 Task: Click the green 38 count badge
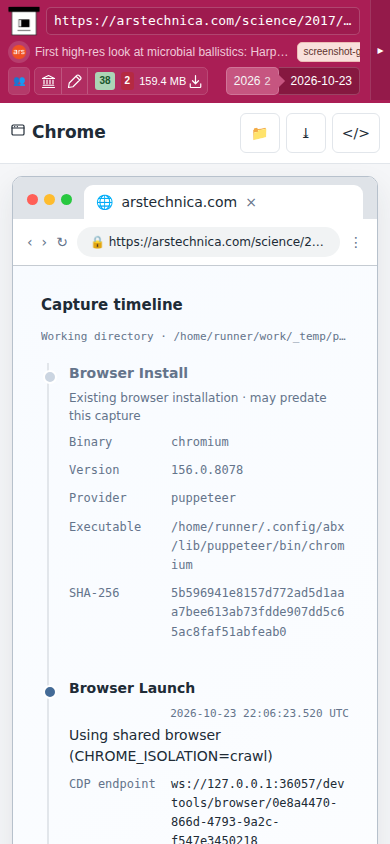click(105, 81)
